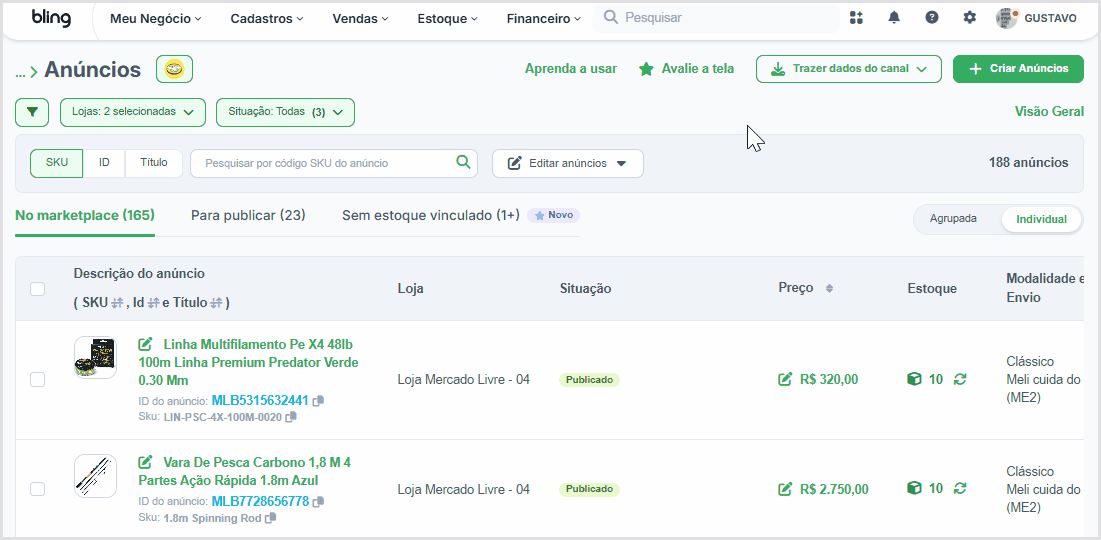Expand the Financeiro menu

tap(543, 19)
